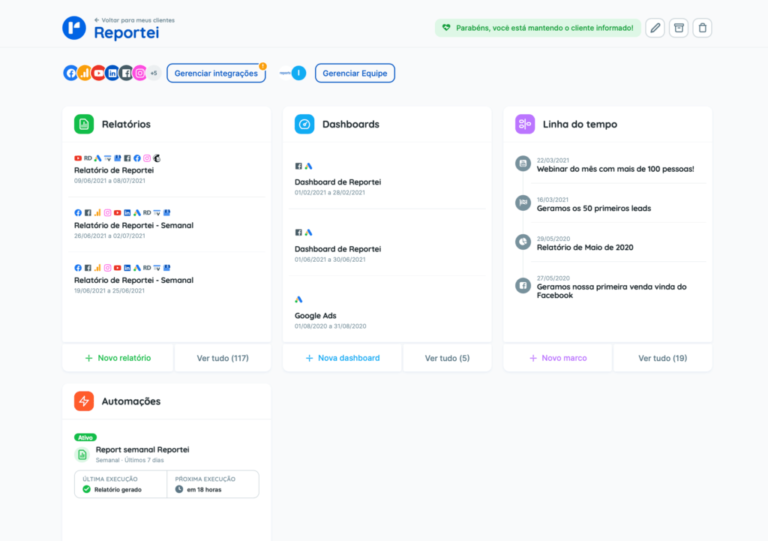Click the trash delete icon

point(702,28)
